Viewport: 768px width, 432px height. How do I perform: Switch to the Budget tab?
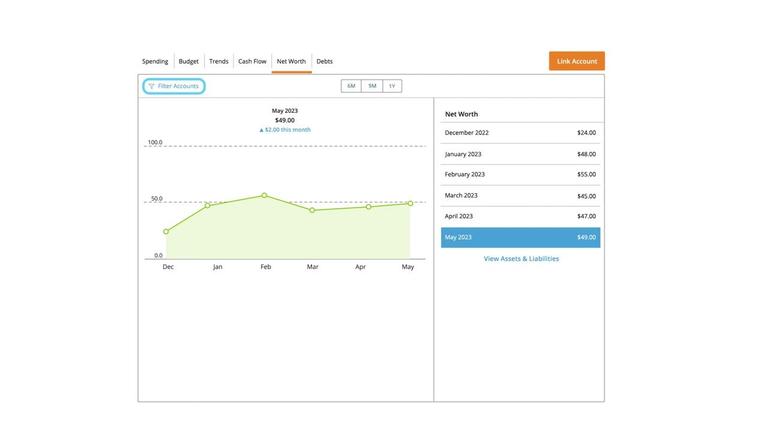point(189,61)
